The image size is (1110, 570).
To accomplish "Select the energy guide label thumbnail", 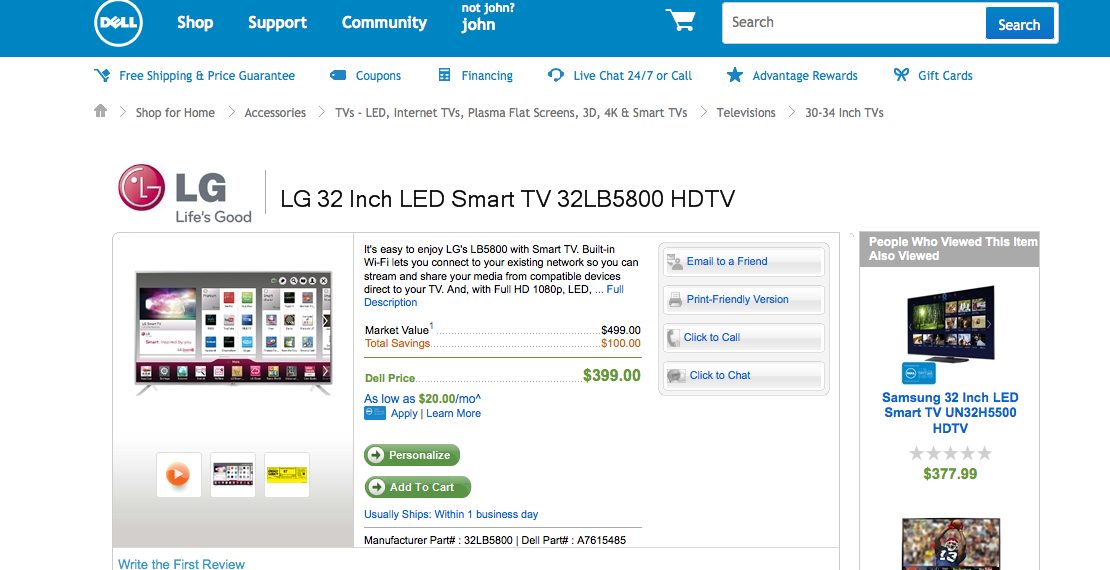I will pyautogui.click(x=287, y=474).
